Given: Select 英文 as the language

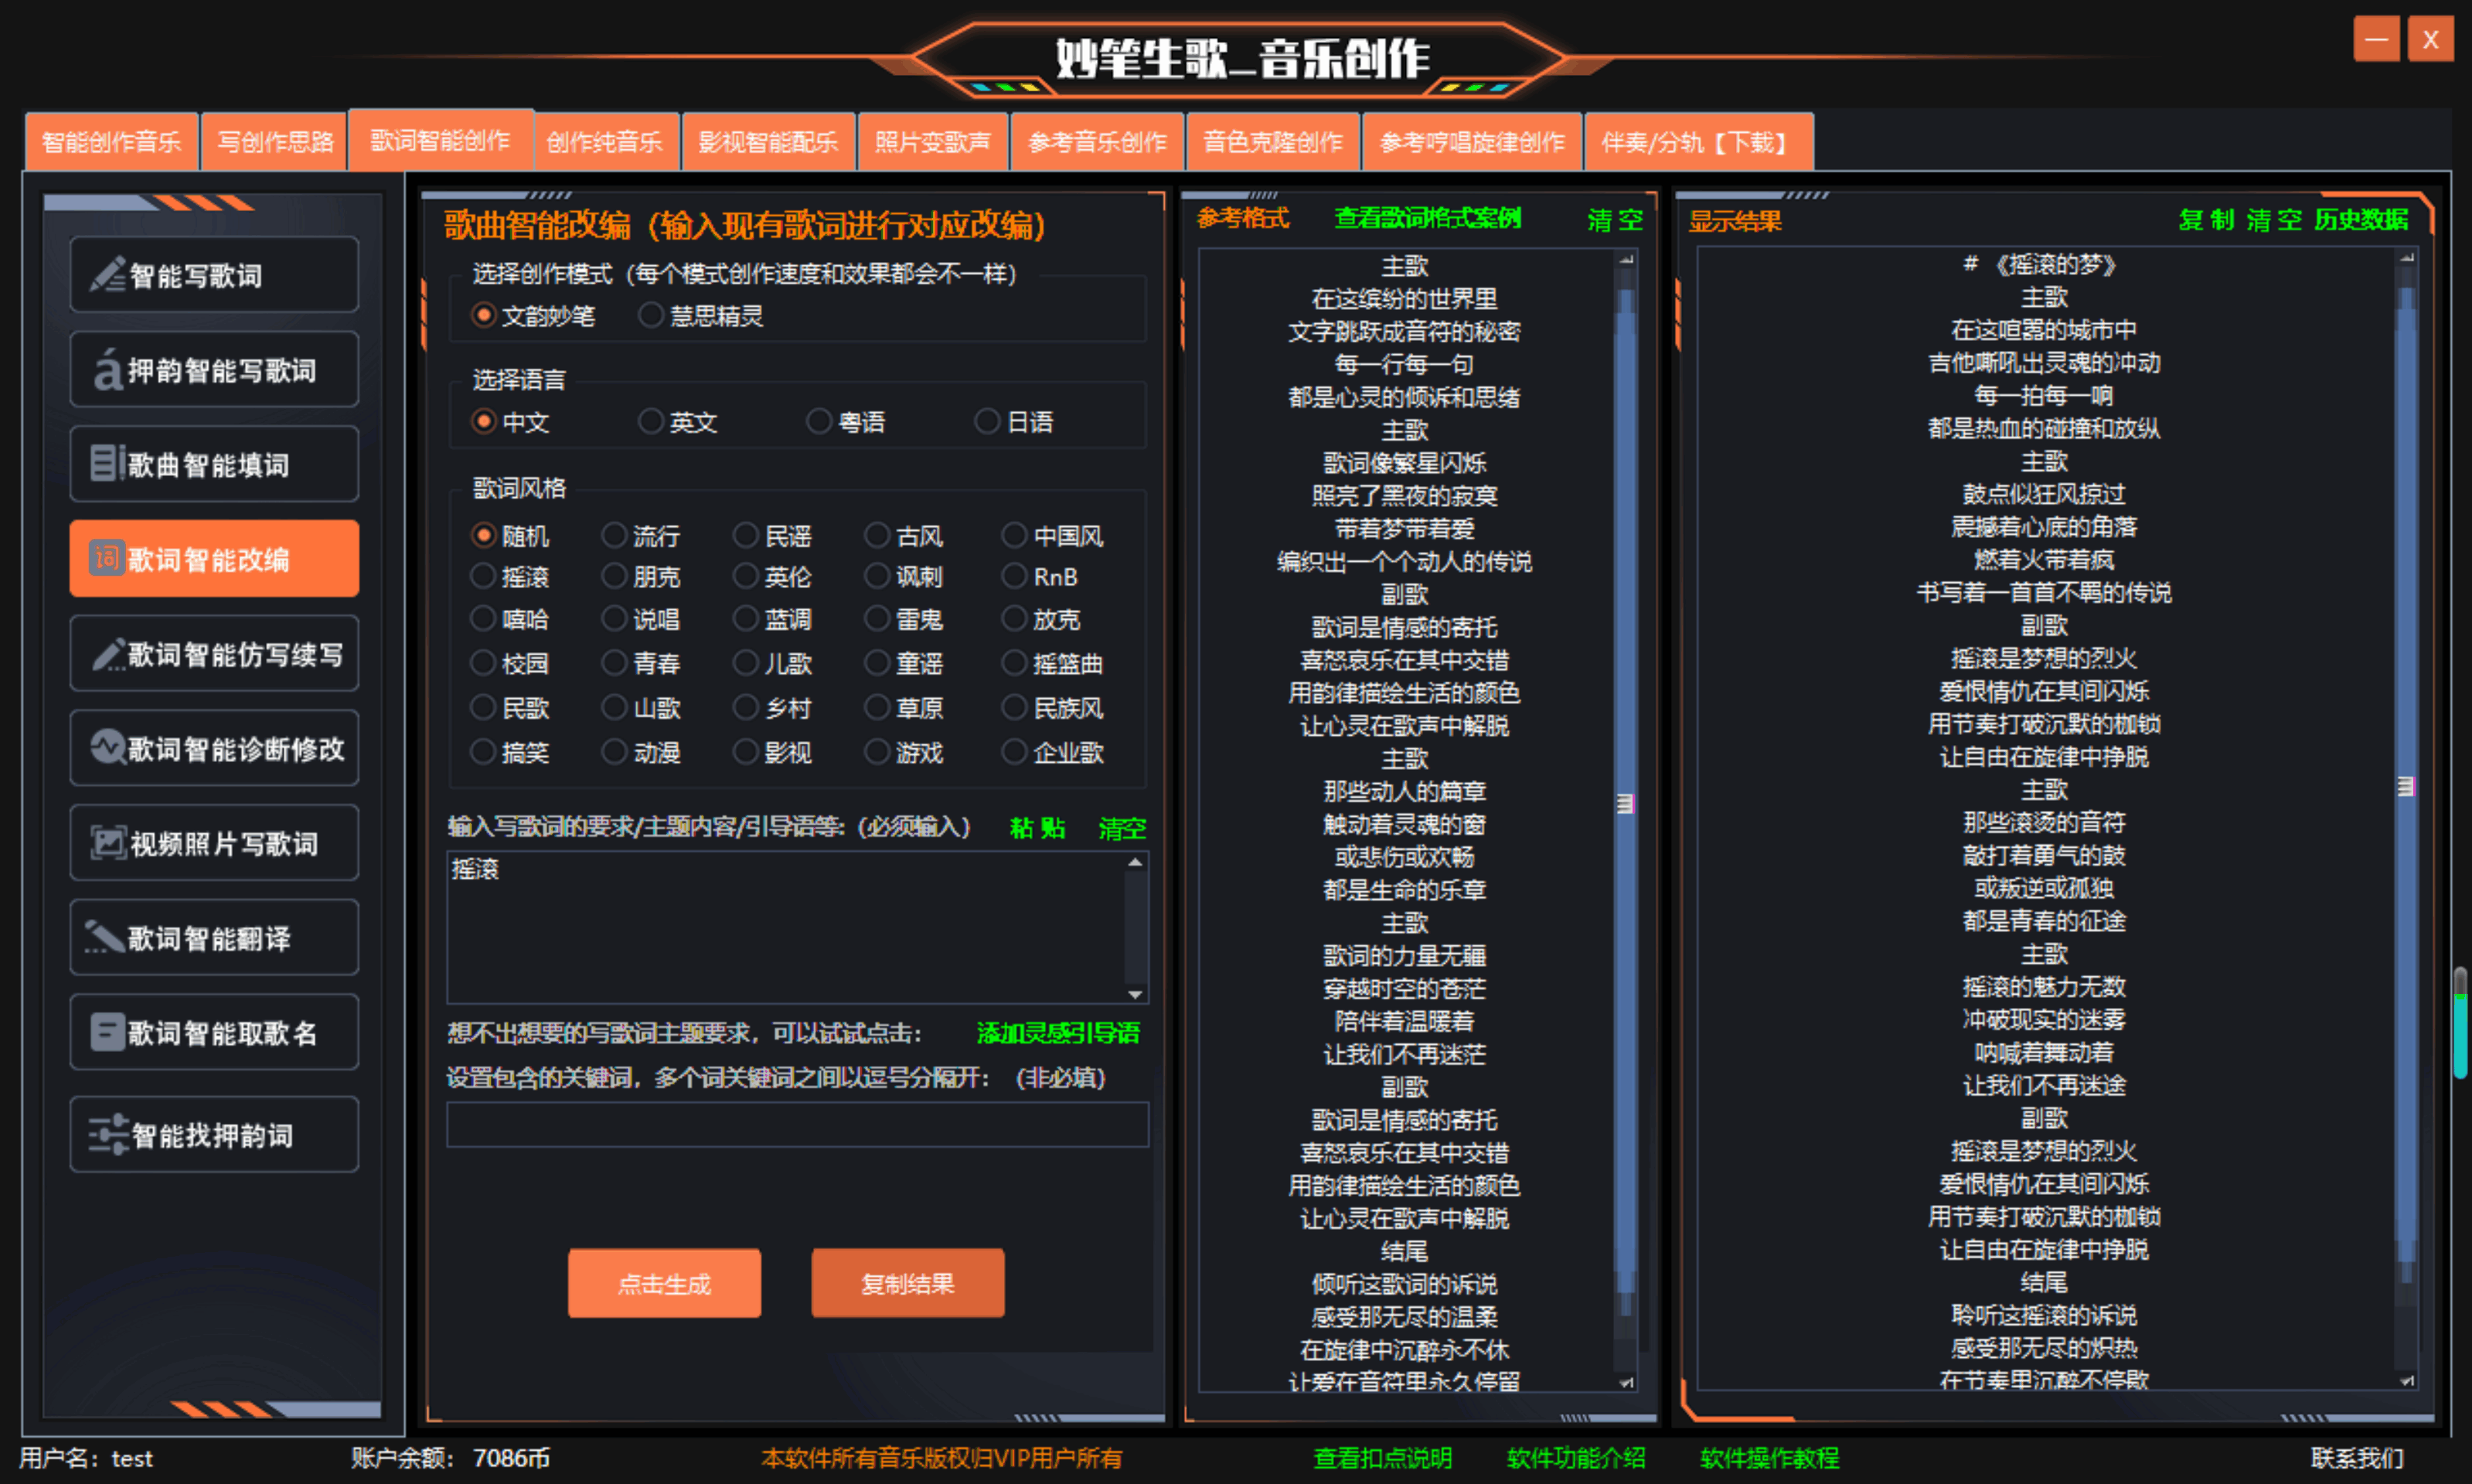Looking at the screenshot, I should click(651, 421).
